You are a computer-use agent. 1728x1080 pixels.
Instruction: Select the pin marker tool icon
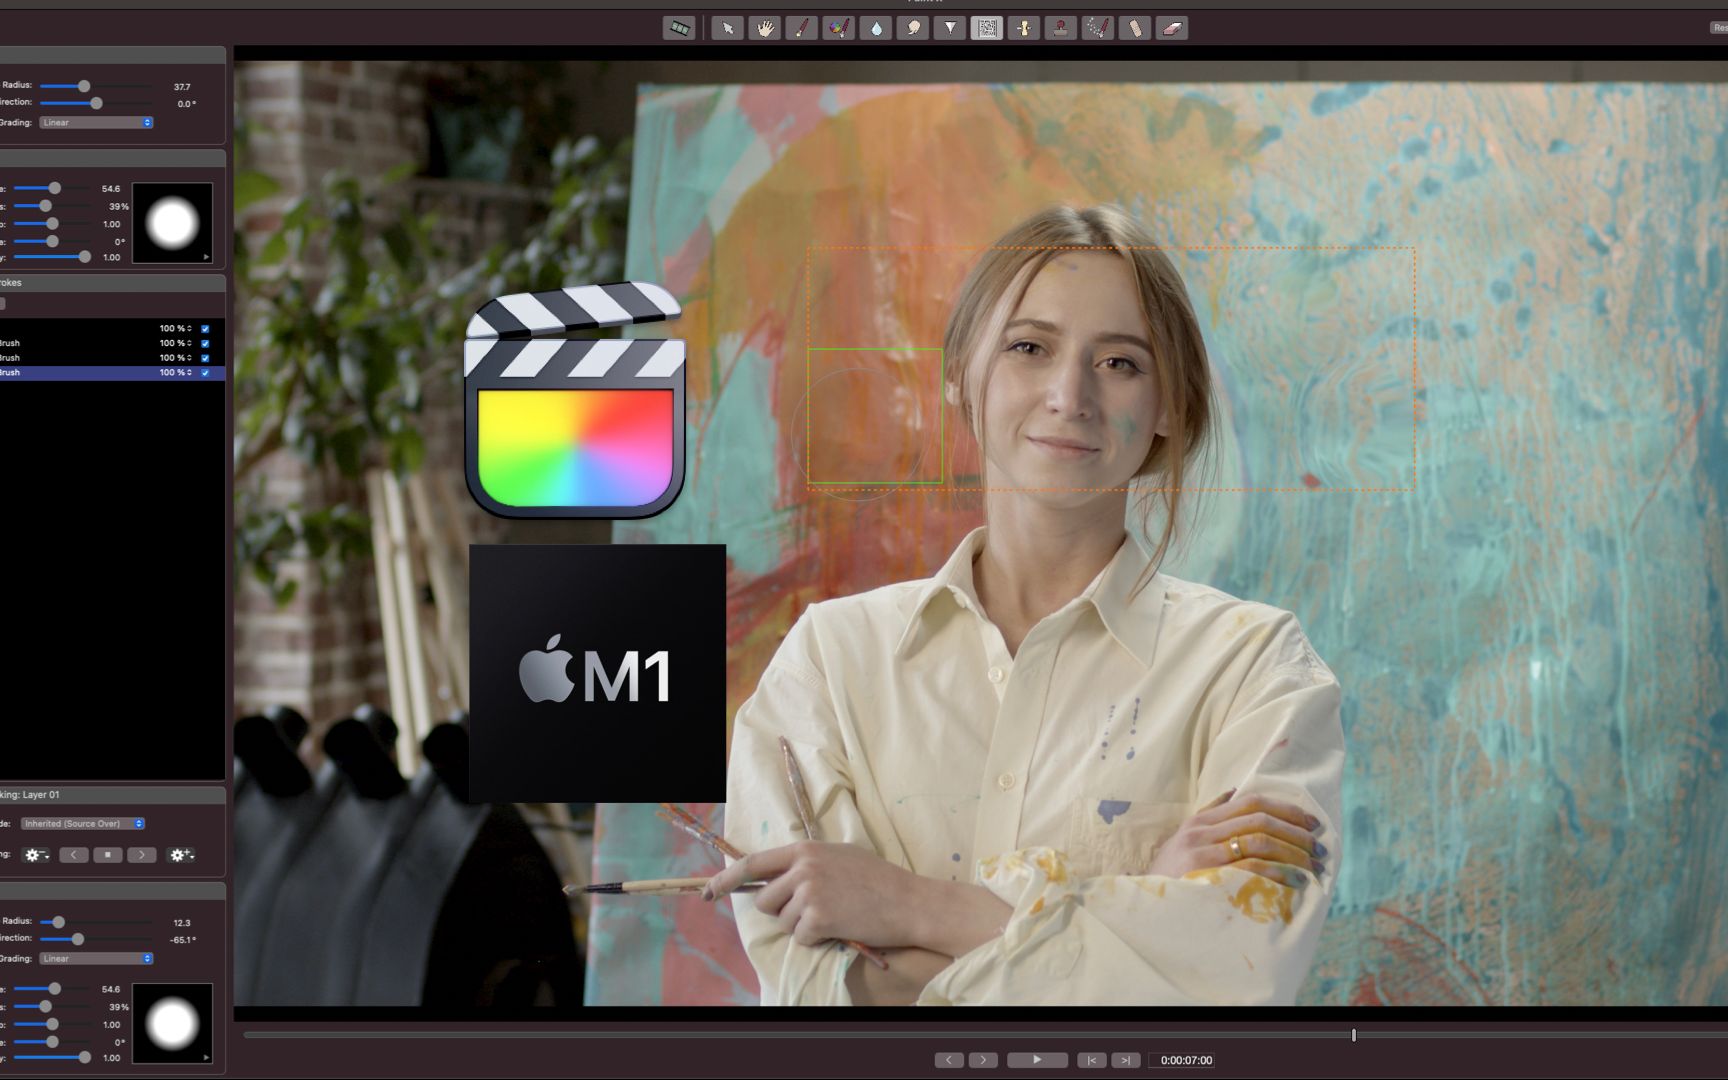pos(1024,28)
